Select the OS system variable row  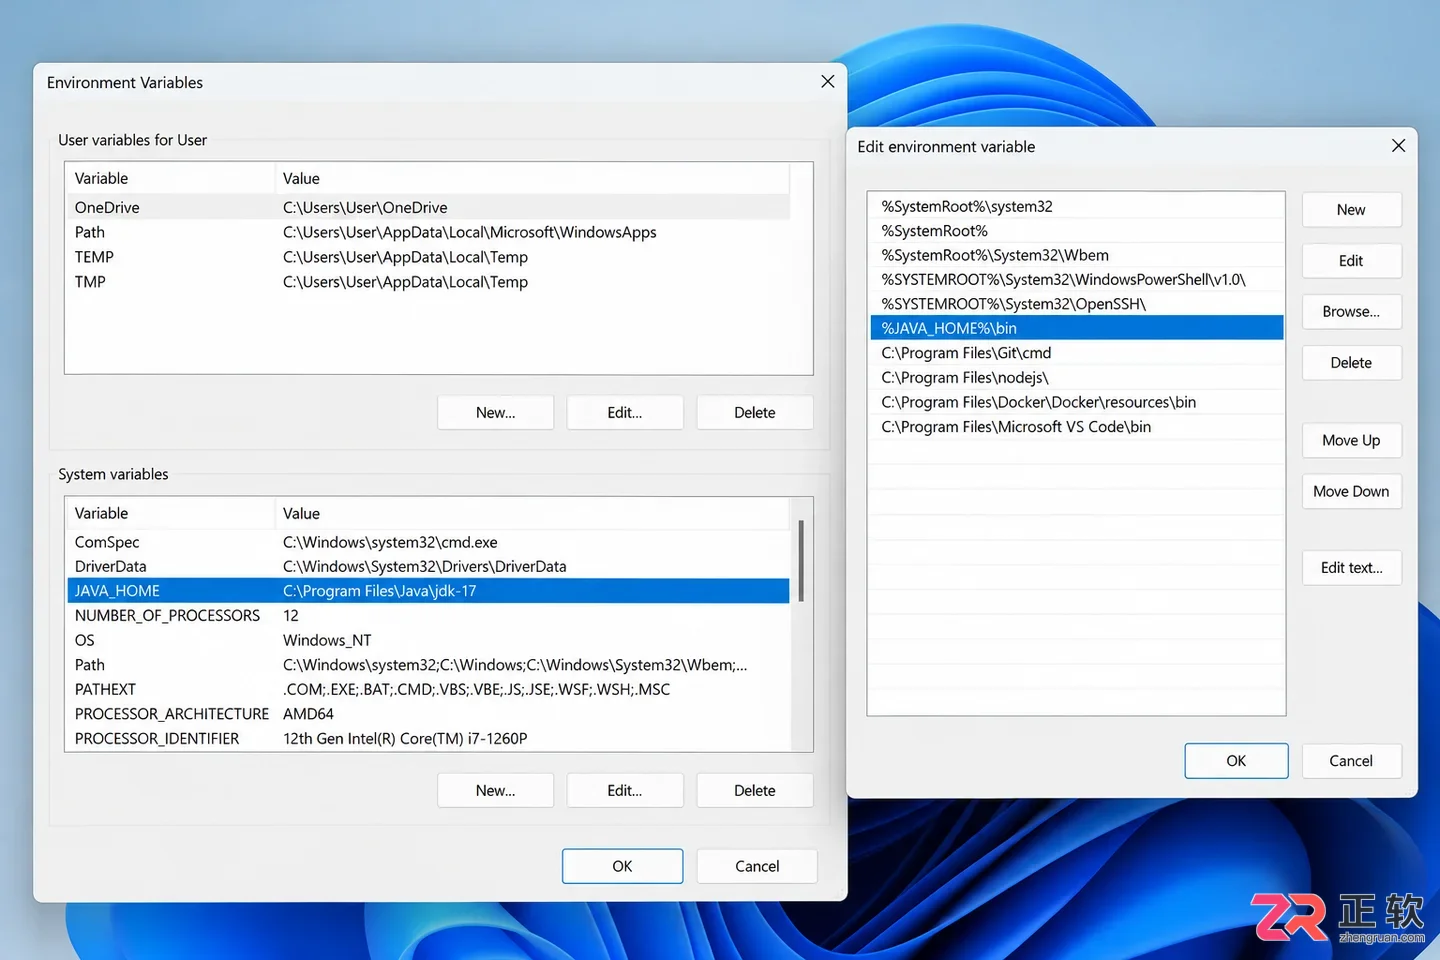pyautogui.click(x=428, y=640)
